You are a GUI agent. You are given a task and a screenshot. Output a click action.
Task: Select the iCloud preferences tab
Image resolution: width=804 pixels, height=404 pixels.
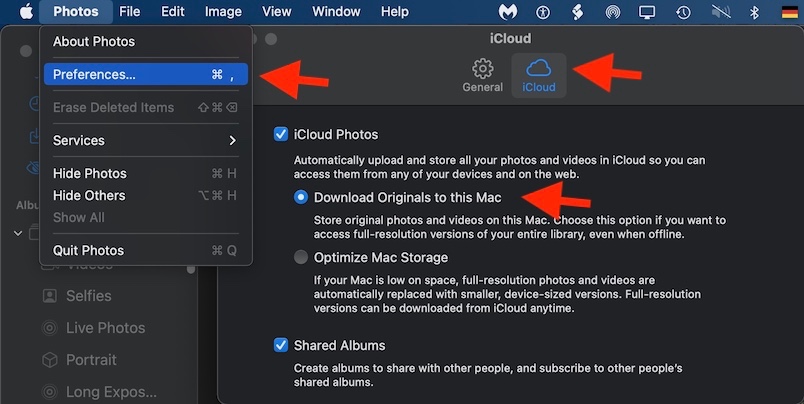(539, 75)
